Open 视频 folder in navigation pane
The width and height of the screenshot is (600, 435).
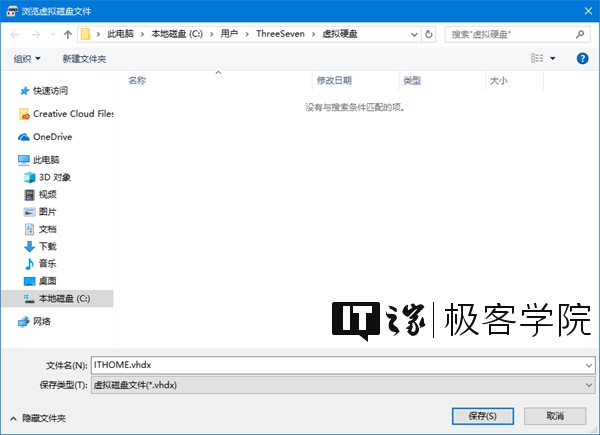pos(47,194)
